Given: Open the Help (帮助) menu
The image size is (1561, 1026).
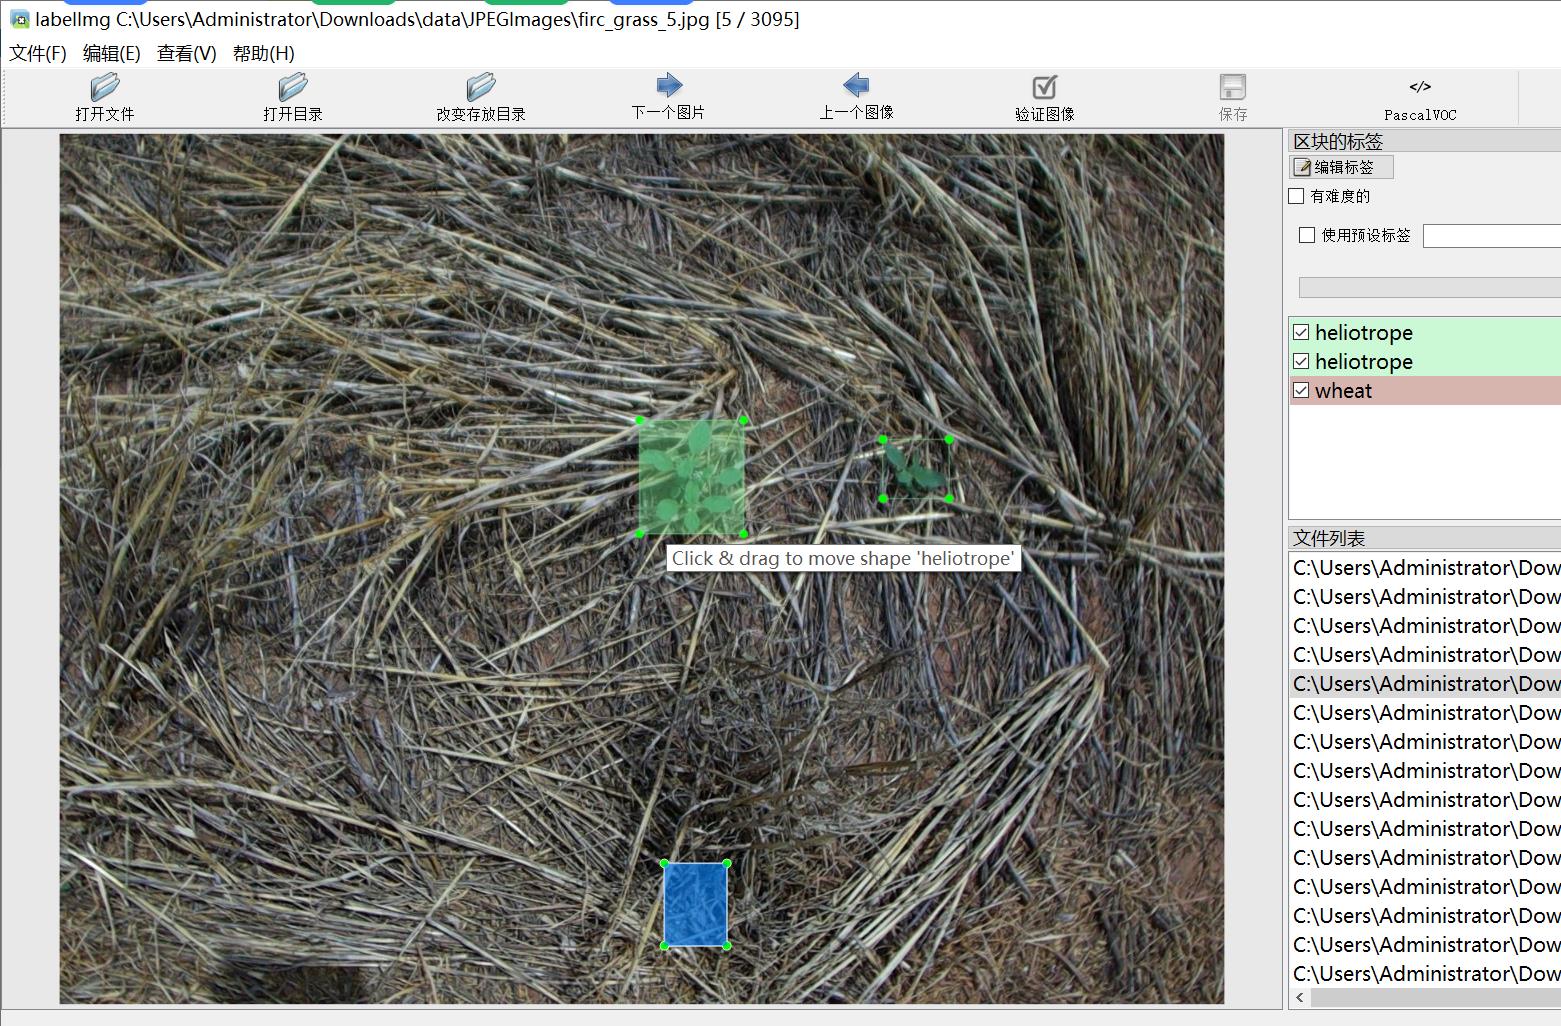Looking at the screenshot, I should point(263,53).
